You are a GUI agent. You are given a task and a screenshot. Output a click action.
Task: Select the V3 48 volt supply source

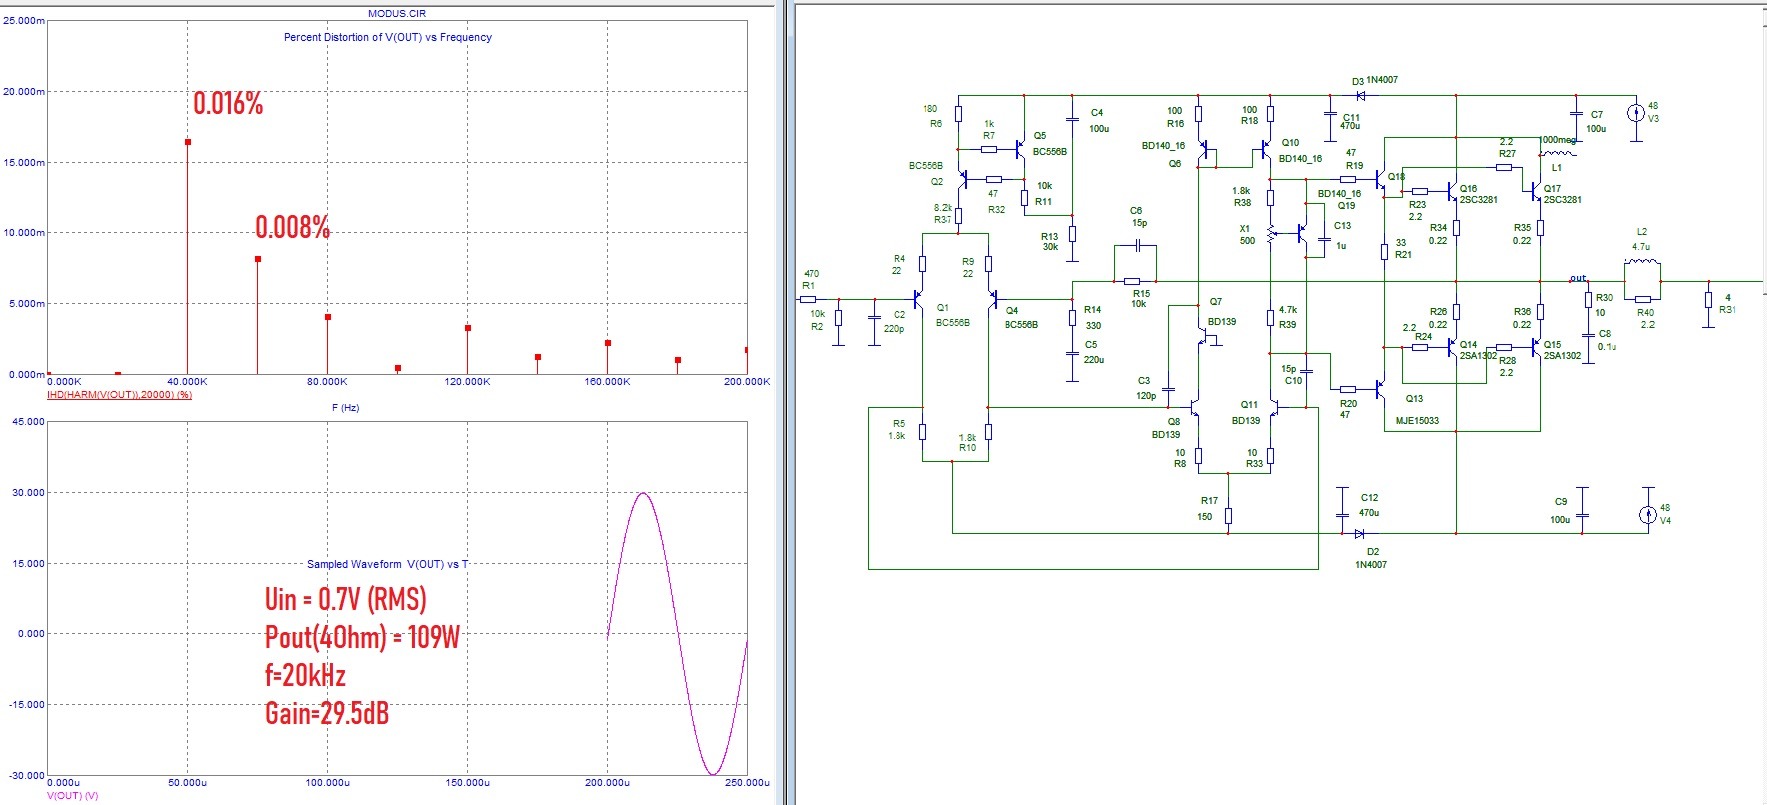(x=1636, y=112)
